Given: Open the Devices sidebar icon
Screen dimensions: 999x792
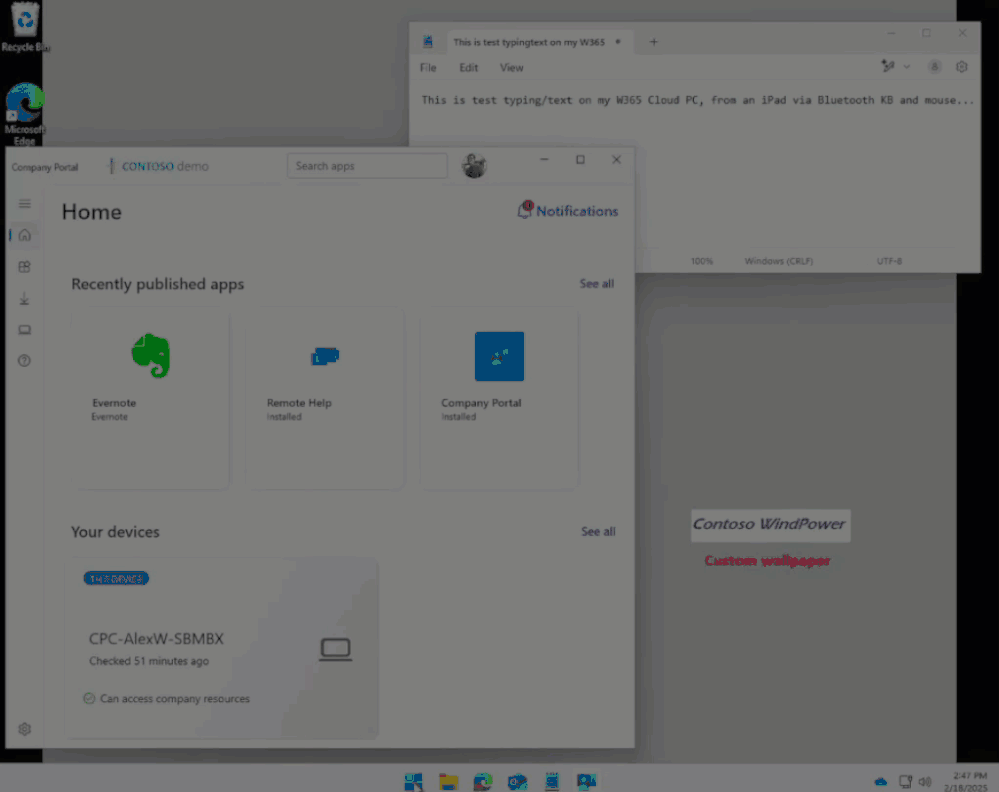Looking at the screenshot, I should pos(24,329).
